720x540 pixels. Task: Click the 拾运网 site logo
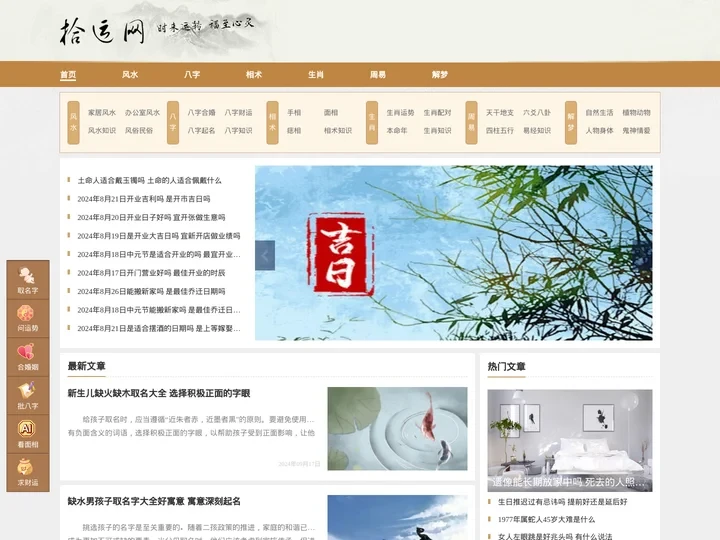(x=103, y=32)
